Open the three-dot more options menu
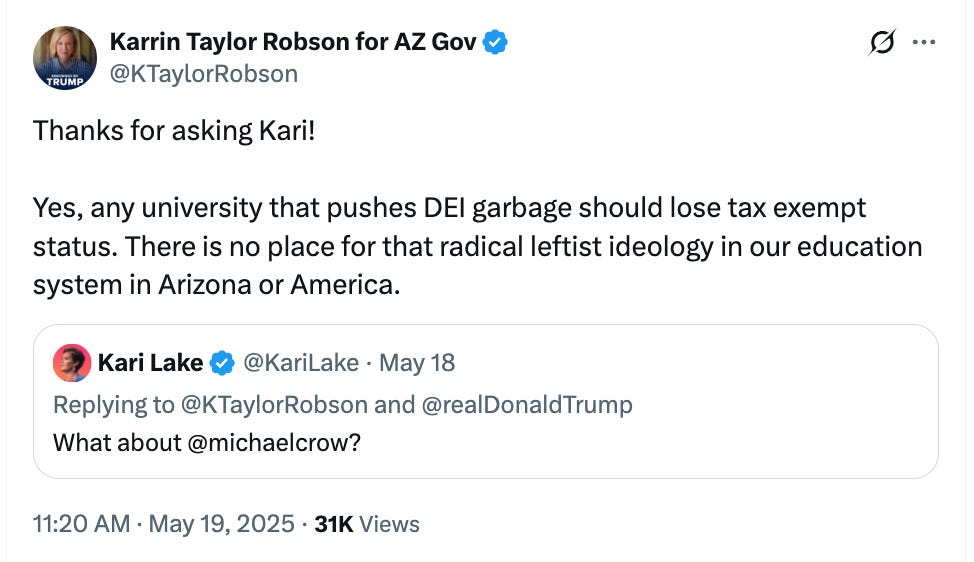This screenshot has height=562, width=974. coord(924,42)
